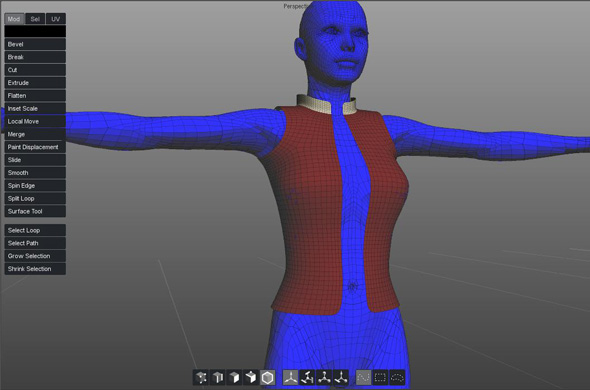Click the Bevel tool button
This screenshot has width=590, height=390.
coord(35,44)
